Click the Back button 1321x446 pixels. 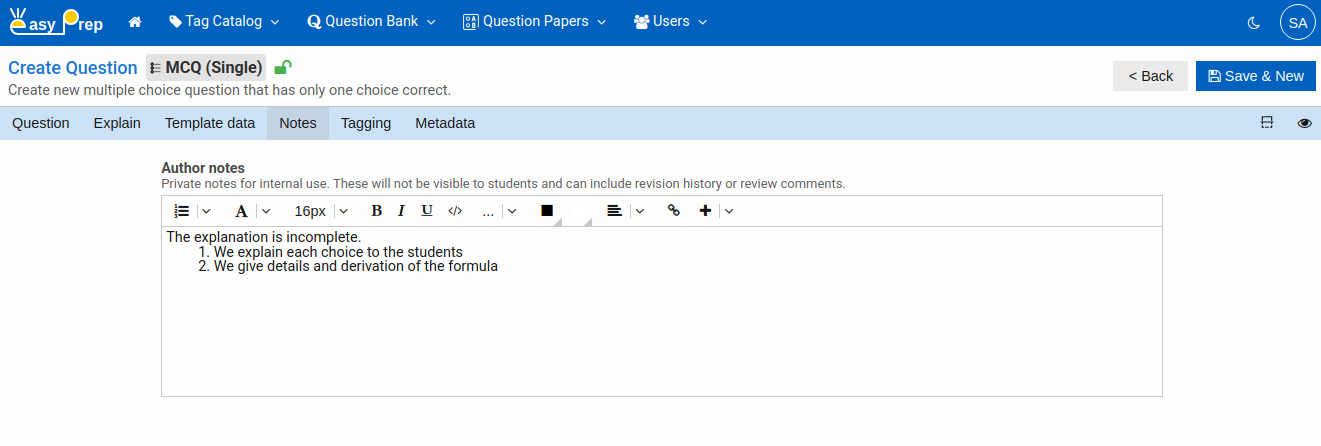[1150, 76]
